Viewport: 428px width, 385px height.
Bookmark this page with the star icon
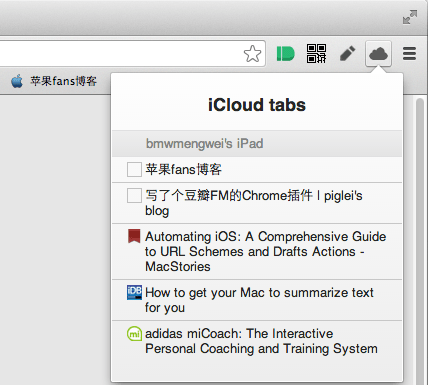pyautogui.click(x=252, y=54)
